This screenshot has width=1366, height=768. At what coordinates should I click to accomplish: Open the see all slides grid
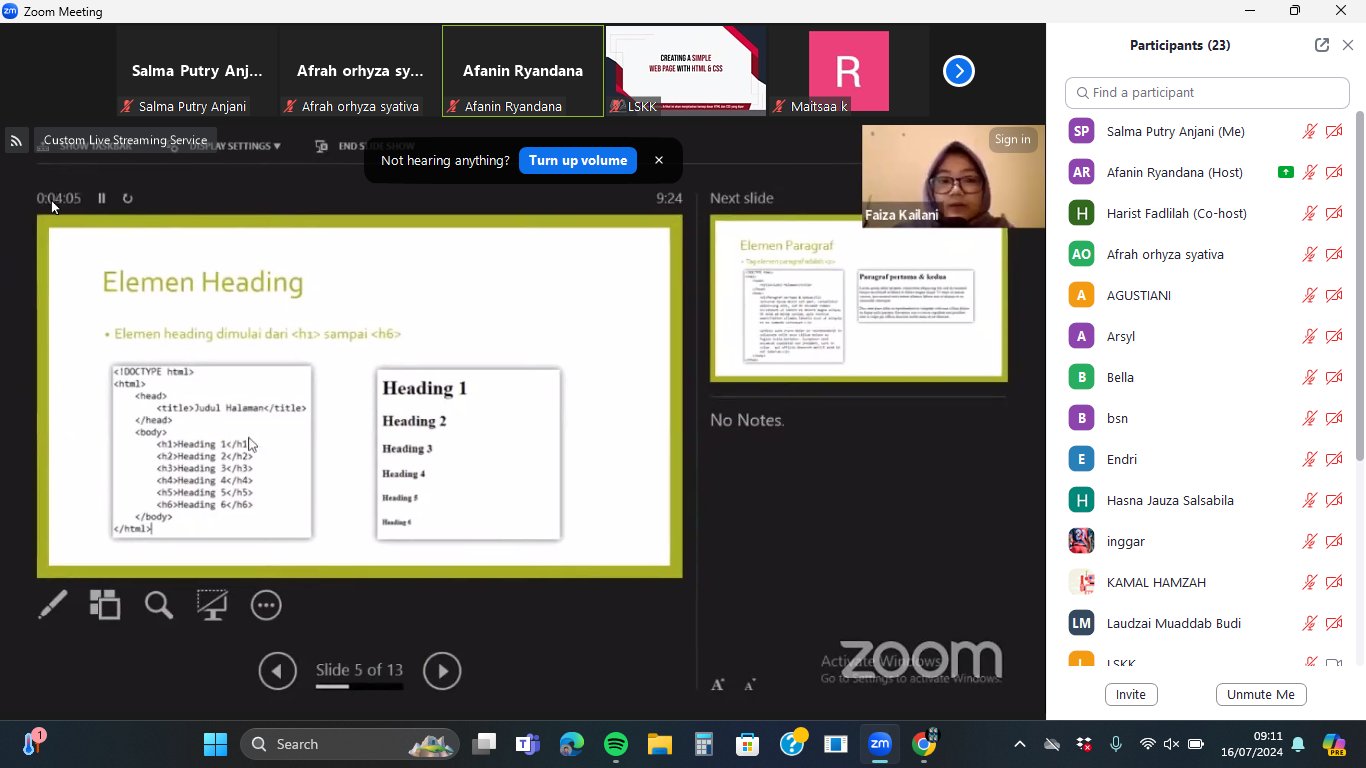click(105, 605)
